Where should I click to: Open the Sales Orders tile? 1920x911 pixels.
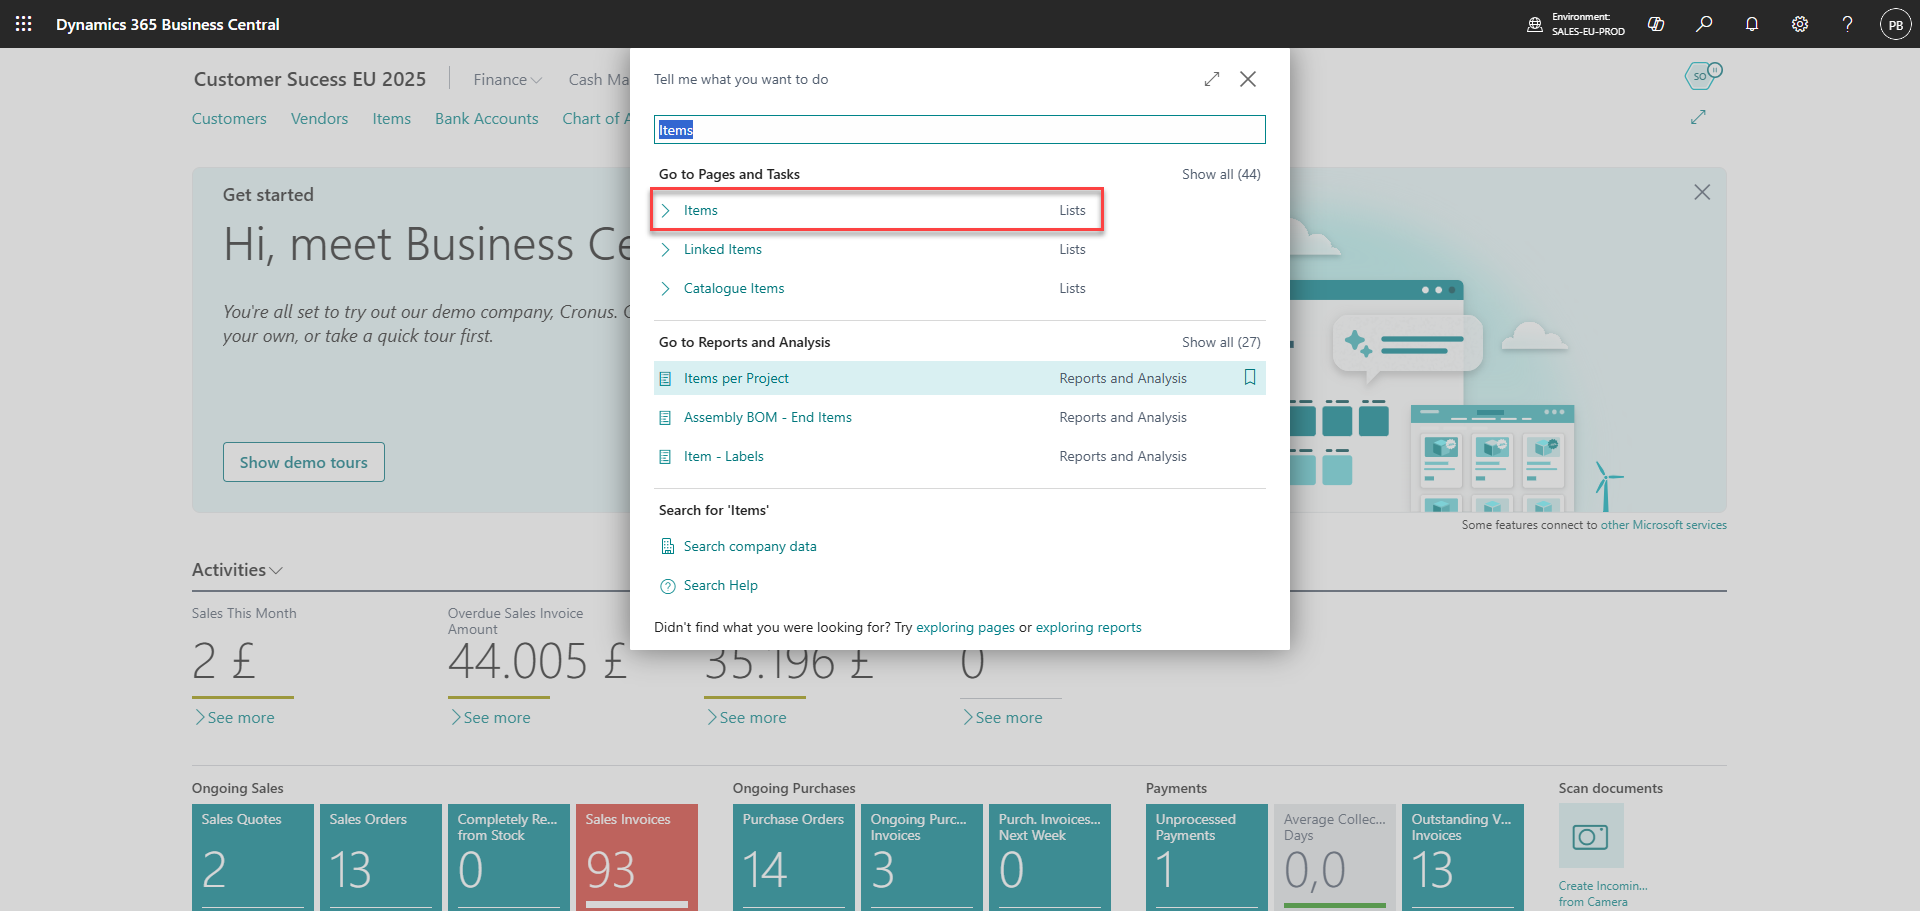[381, 857]
